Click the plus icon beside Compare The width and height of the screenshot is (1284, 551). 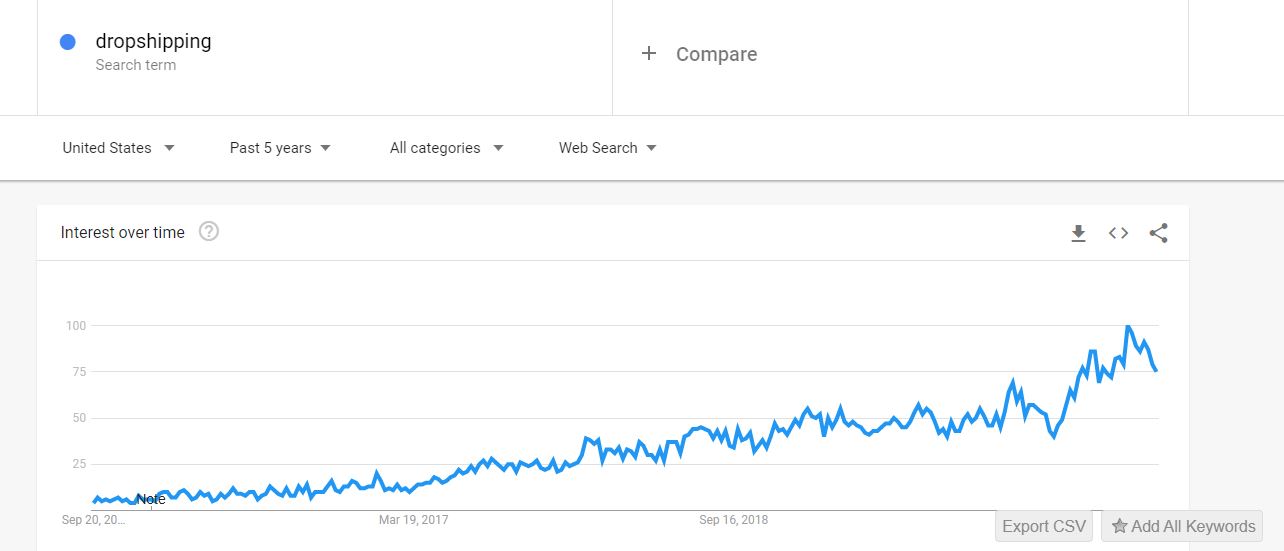(x=649, y=54)
